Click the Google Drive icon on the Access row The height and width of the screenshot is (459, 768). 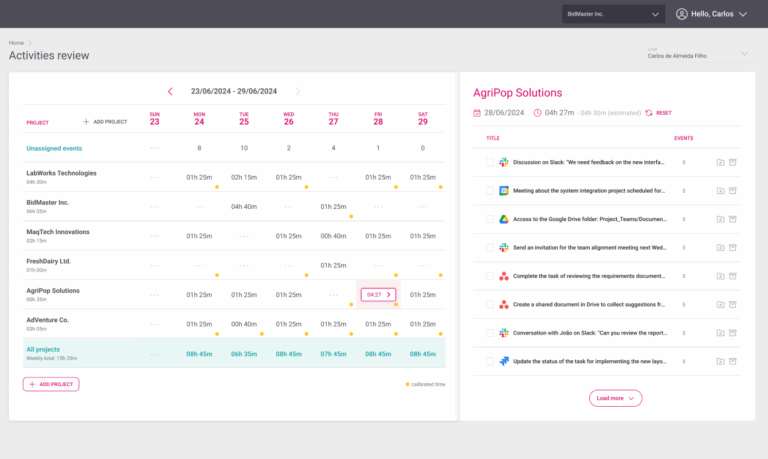pos(504,219)
